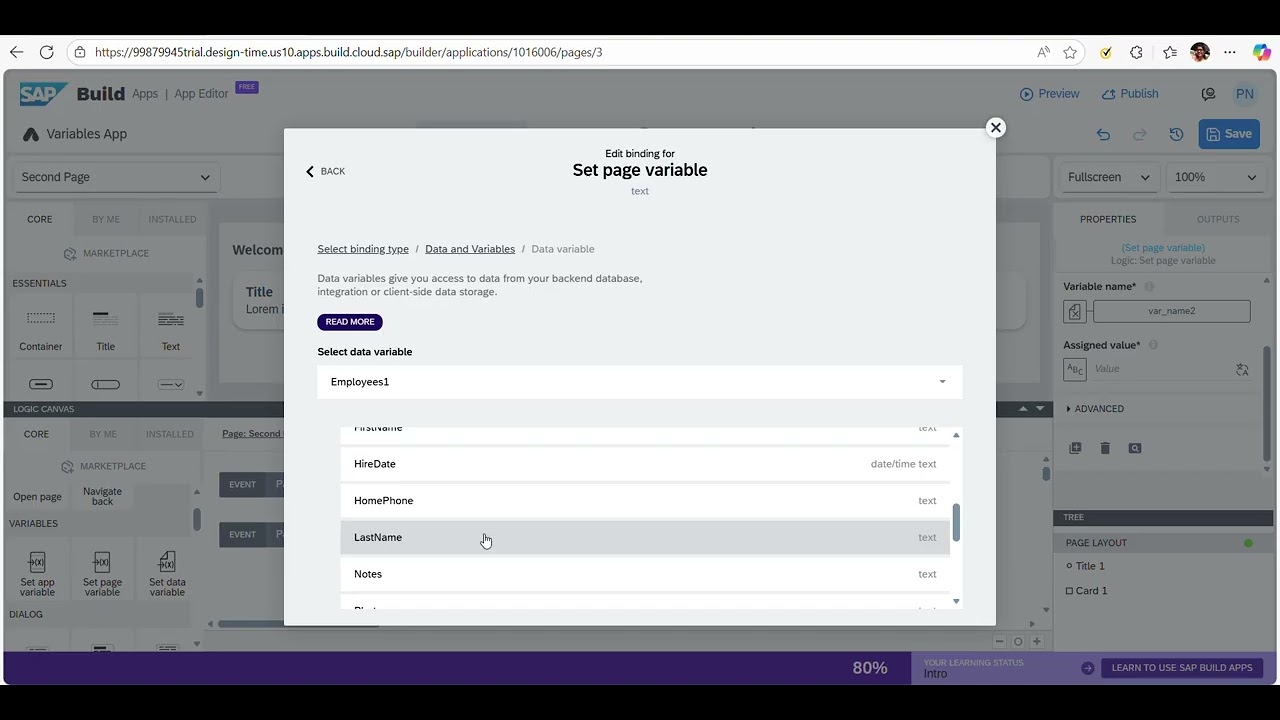This screenshot has height=720, width=1280.
Task: Select the Open page logic node
Action: (37, 497)
